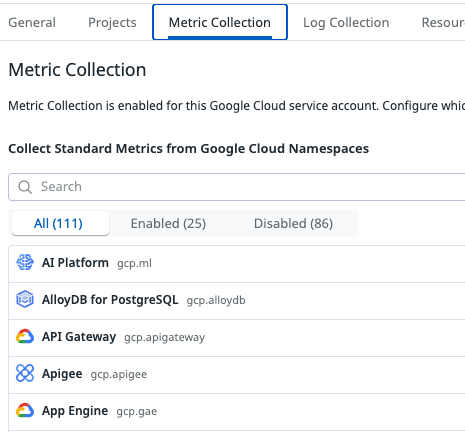Click the gcp.gae namespace text

[137, 411]
